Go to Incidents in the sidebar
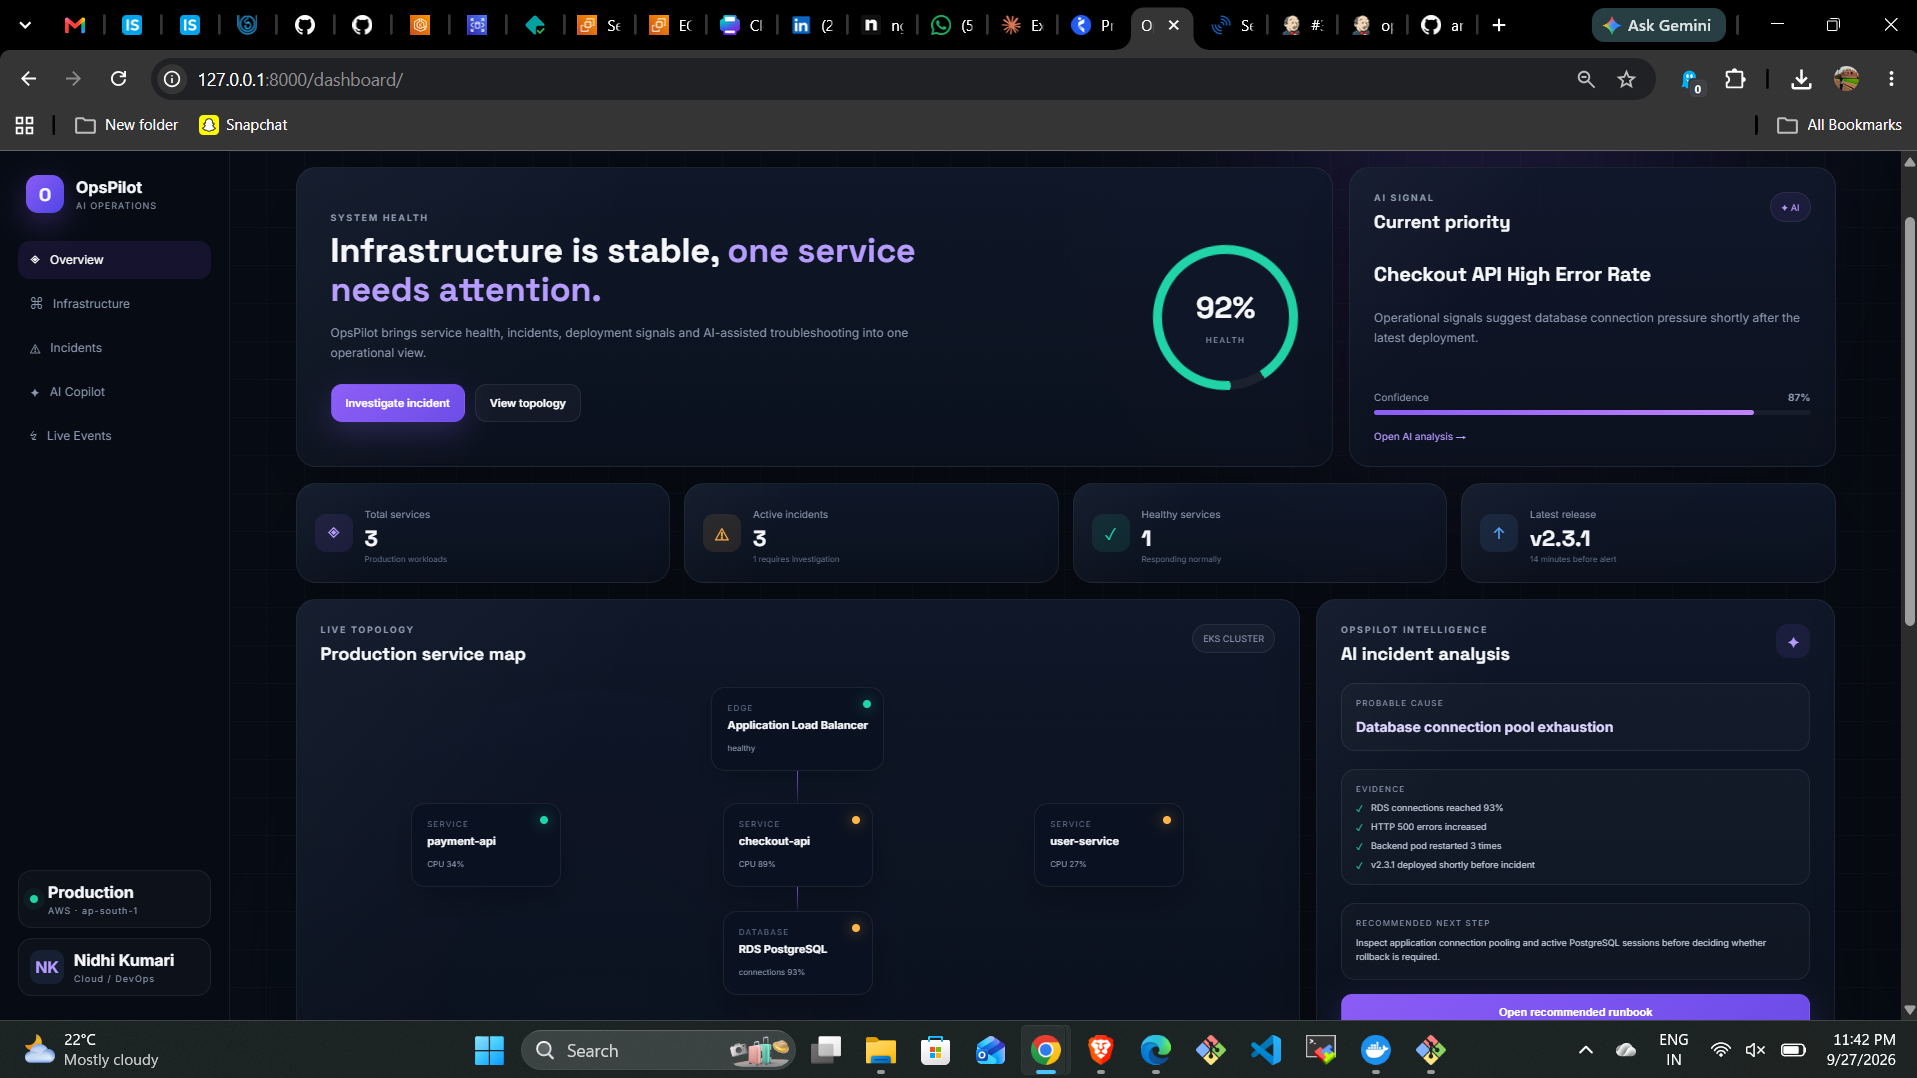Screen dimensions: 1917x1078 tap(114, 348)
